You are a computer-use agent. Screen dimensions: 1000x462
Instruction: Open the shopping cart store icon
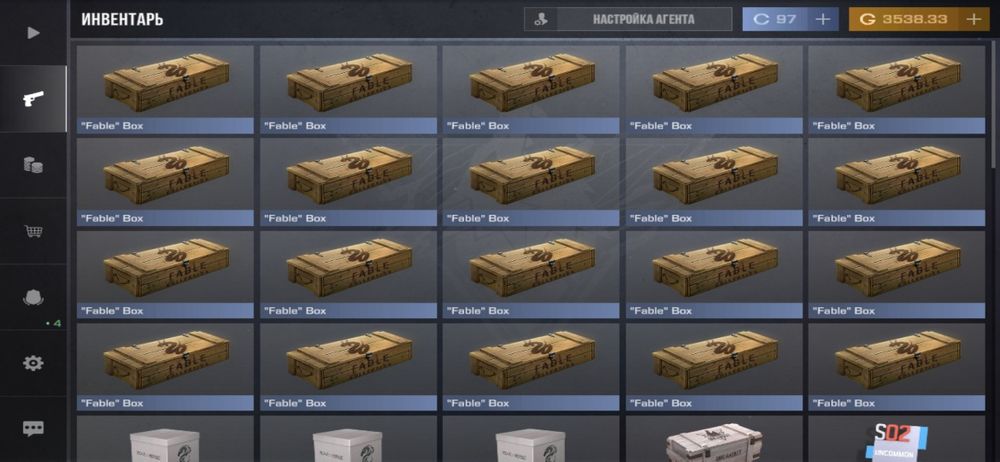coord(33,231)
